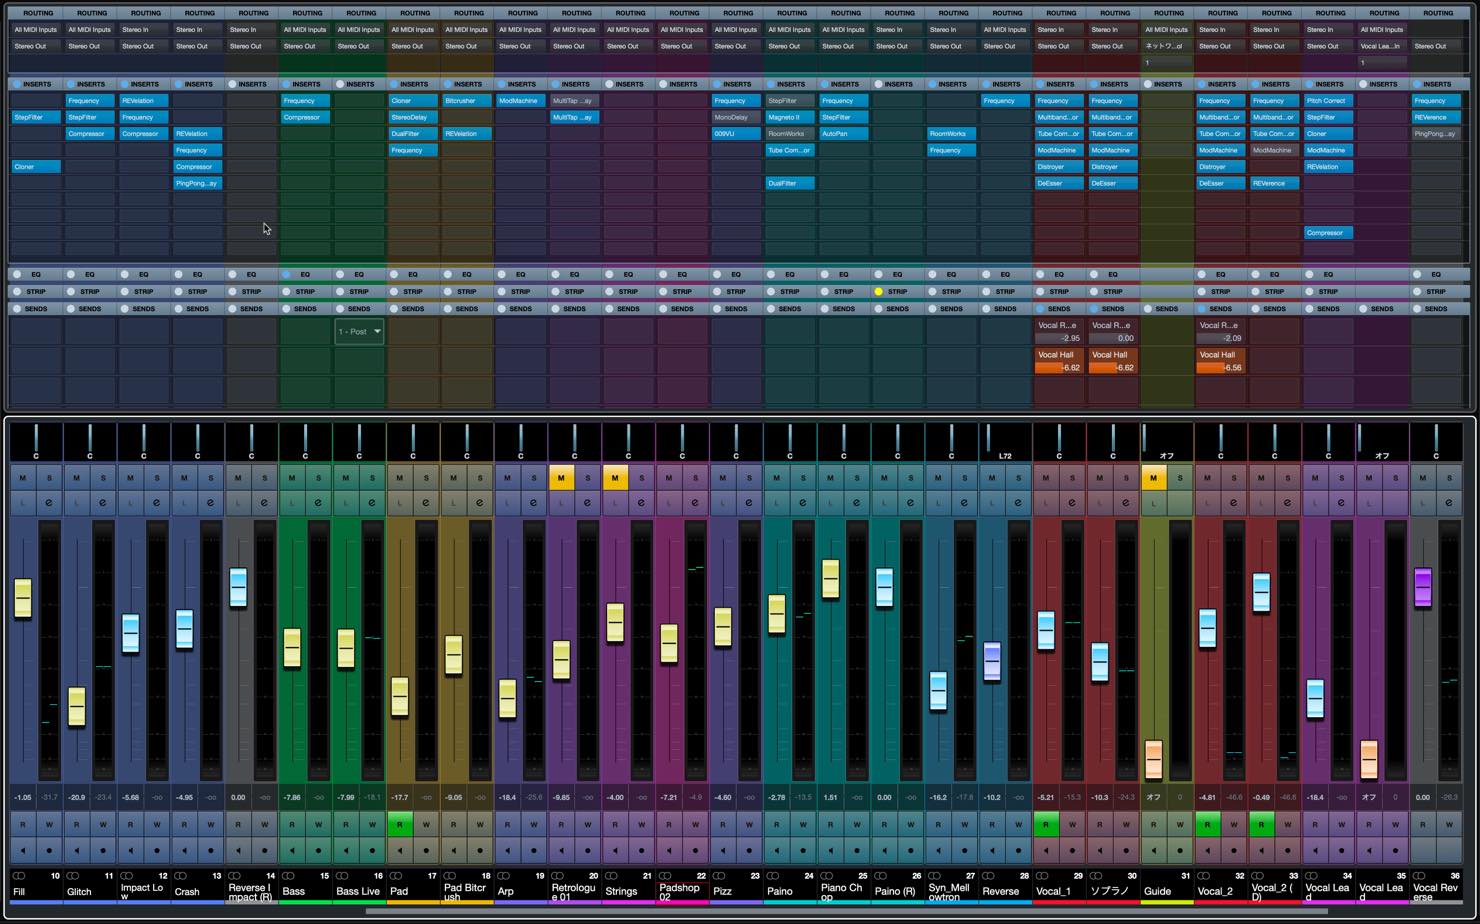Open the 'Stereo Out' output routing of Glitch
1480x924 pixels.
pos(89,46)
